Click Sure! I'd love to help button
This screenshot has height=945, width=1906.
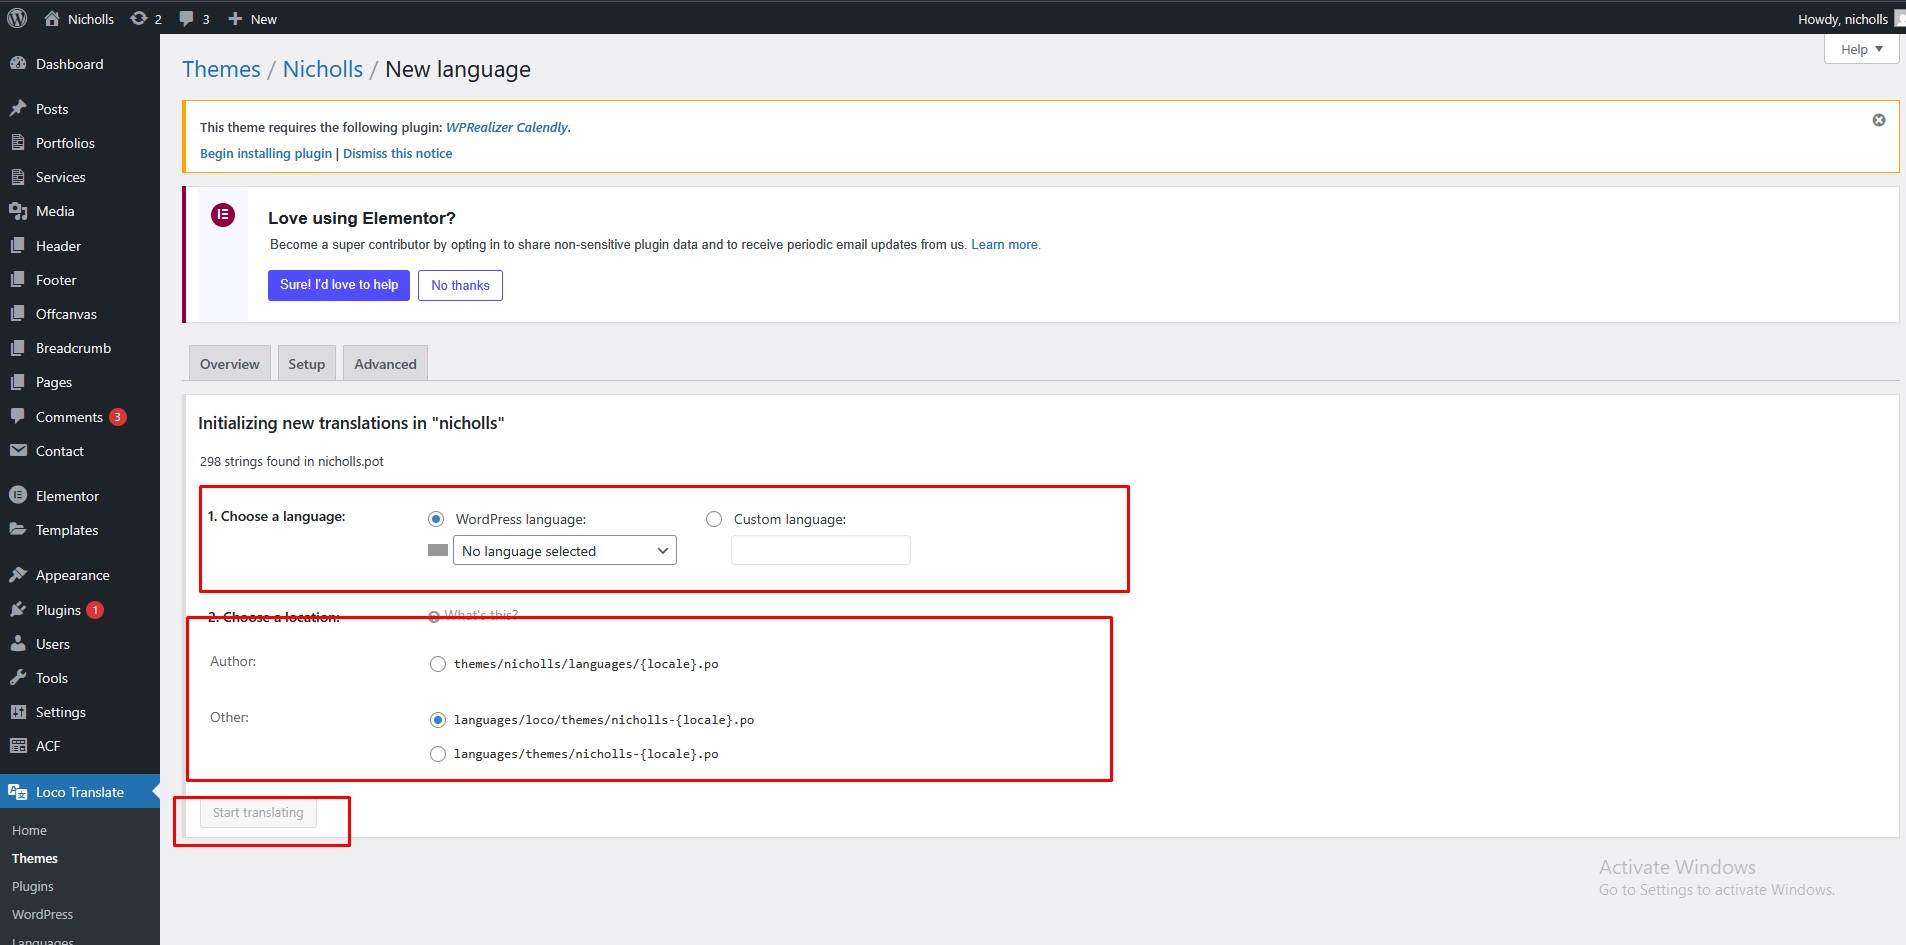339,285
